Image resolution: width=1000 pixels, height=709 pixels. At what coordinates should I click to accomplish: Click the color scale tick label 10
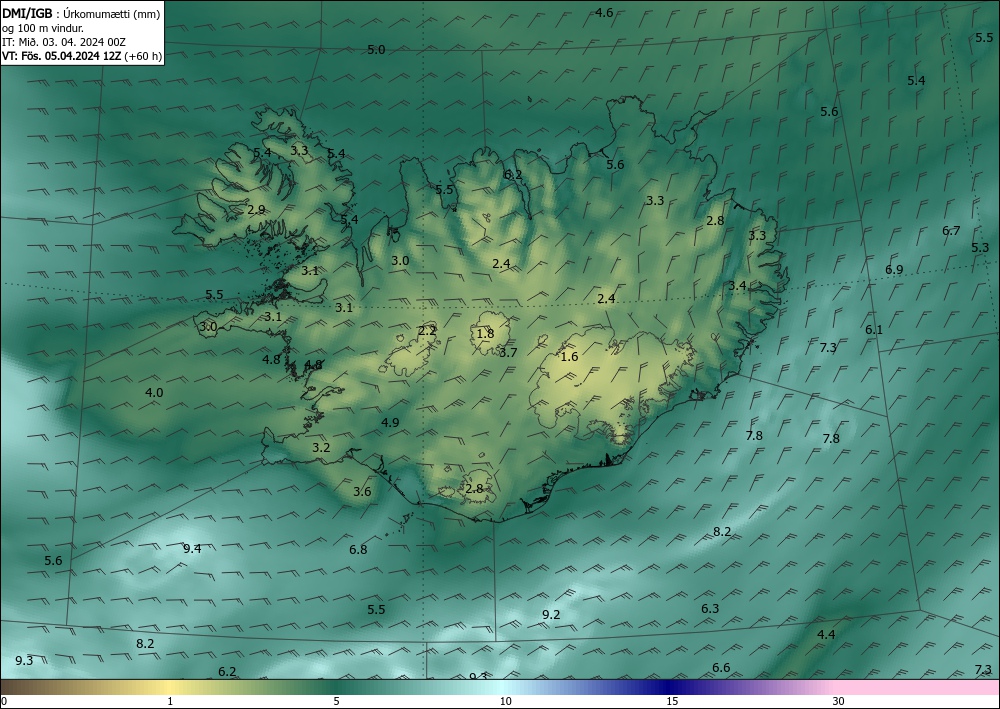click(x=505, y=701)
